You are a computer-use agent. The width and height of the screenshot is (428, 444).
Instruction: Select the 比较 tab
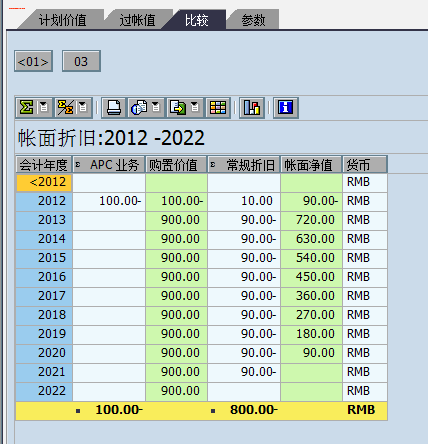coord(197,20)
